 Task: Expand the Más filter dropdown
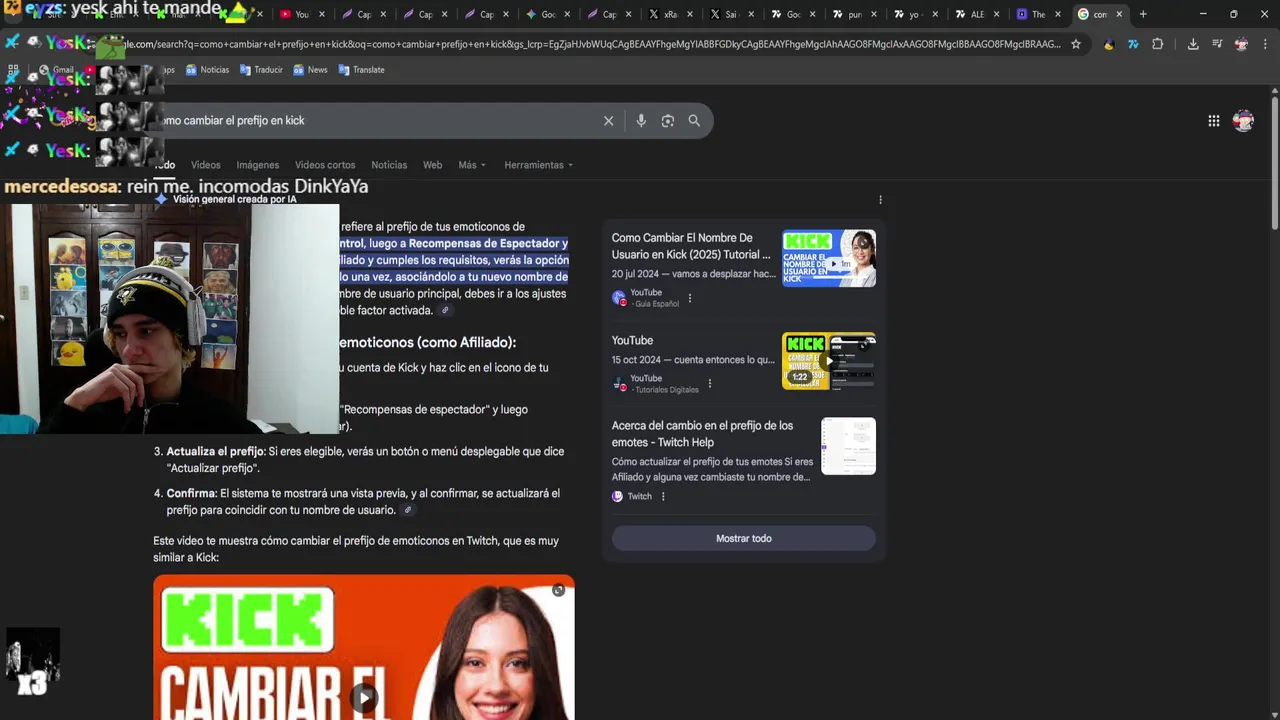(x=472, y=165)
